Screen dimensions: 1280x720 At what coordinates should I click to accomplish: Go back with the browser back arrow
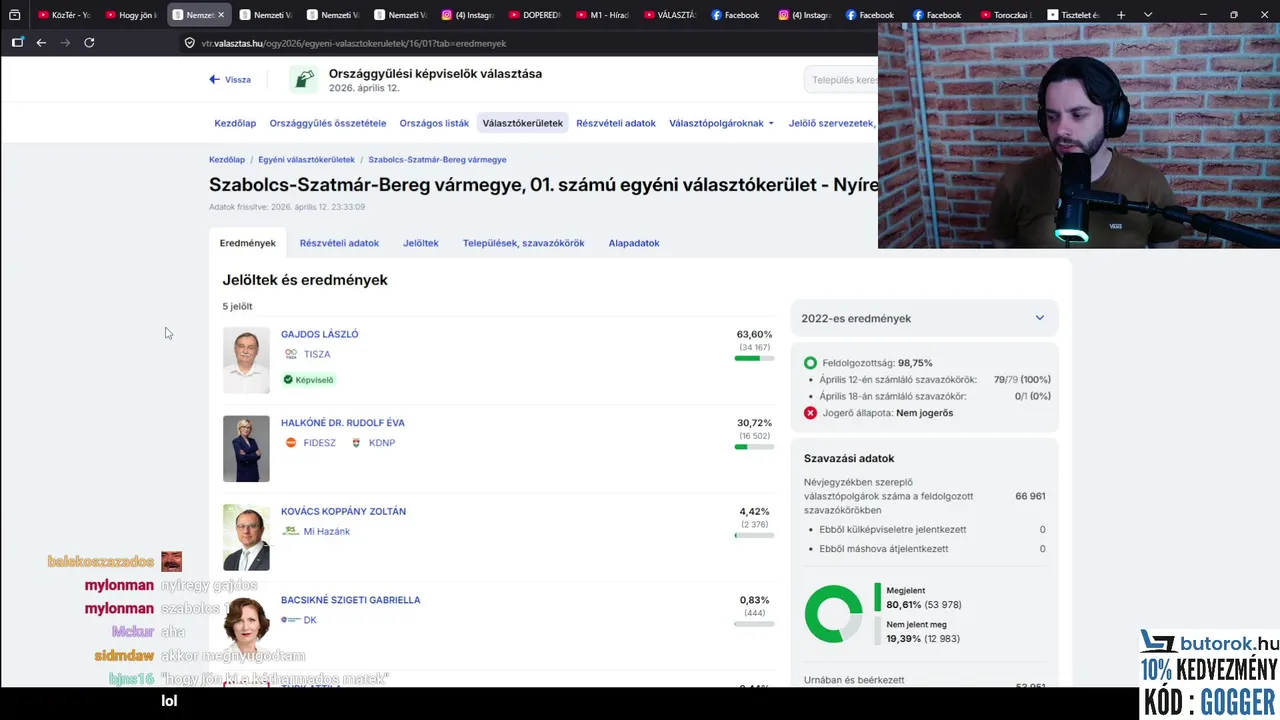[x=41, y=43]
